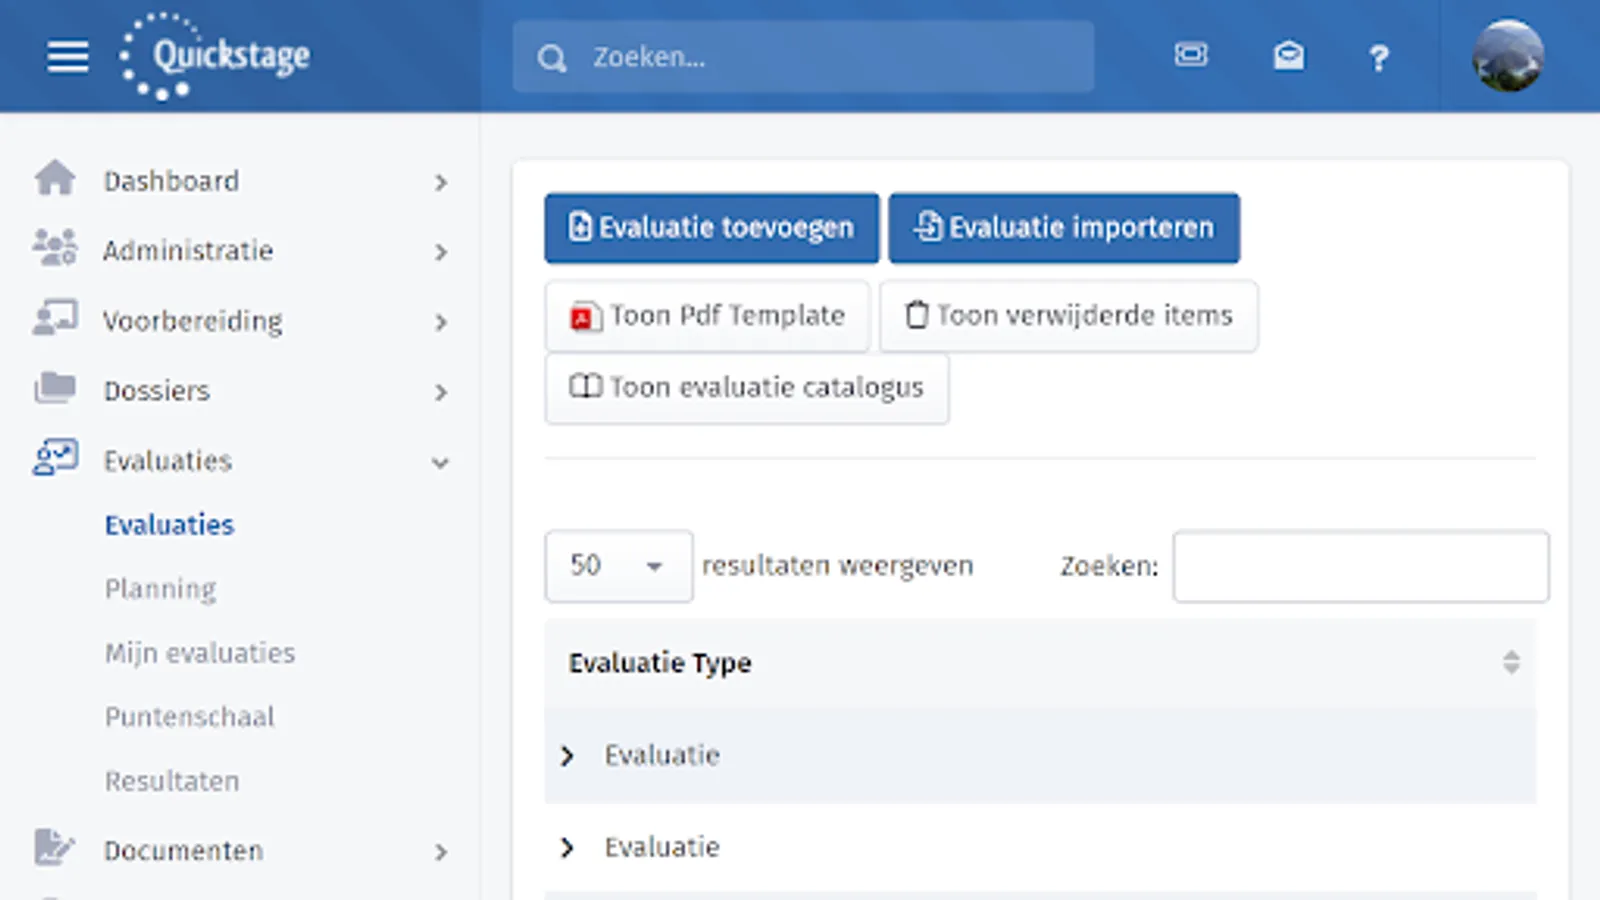
Task: Open the Planning submenu item
Action: pos(160,589)
